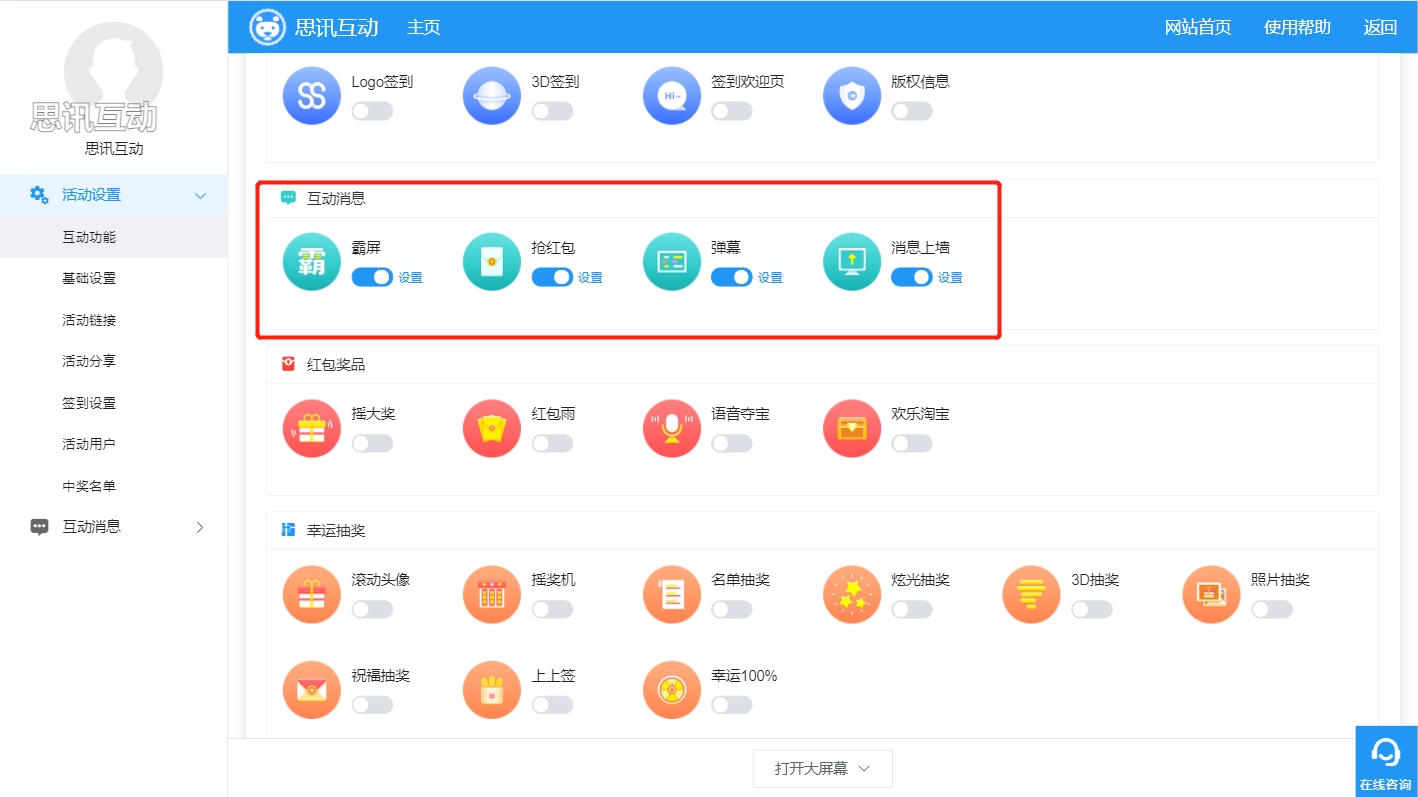Viewport: 1418px width, 797px height.
Task: Open 活动分享 in the sidebar
Action: click(114, 361)
